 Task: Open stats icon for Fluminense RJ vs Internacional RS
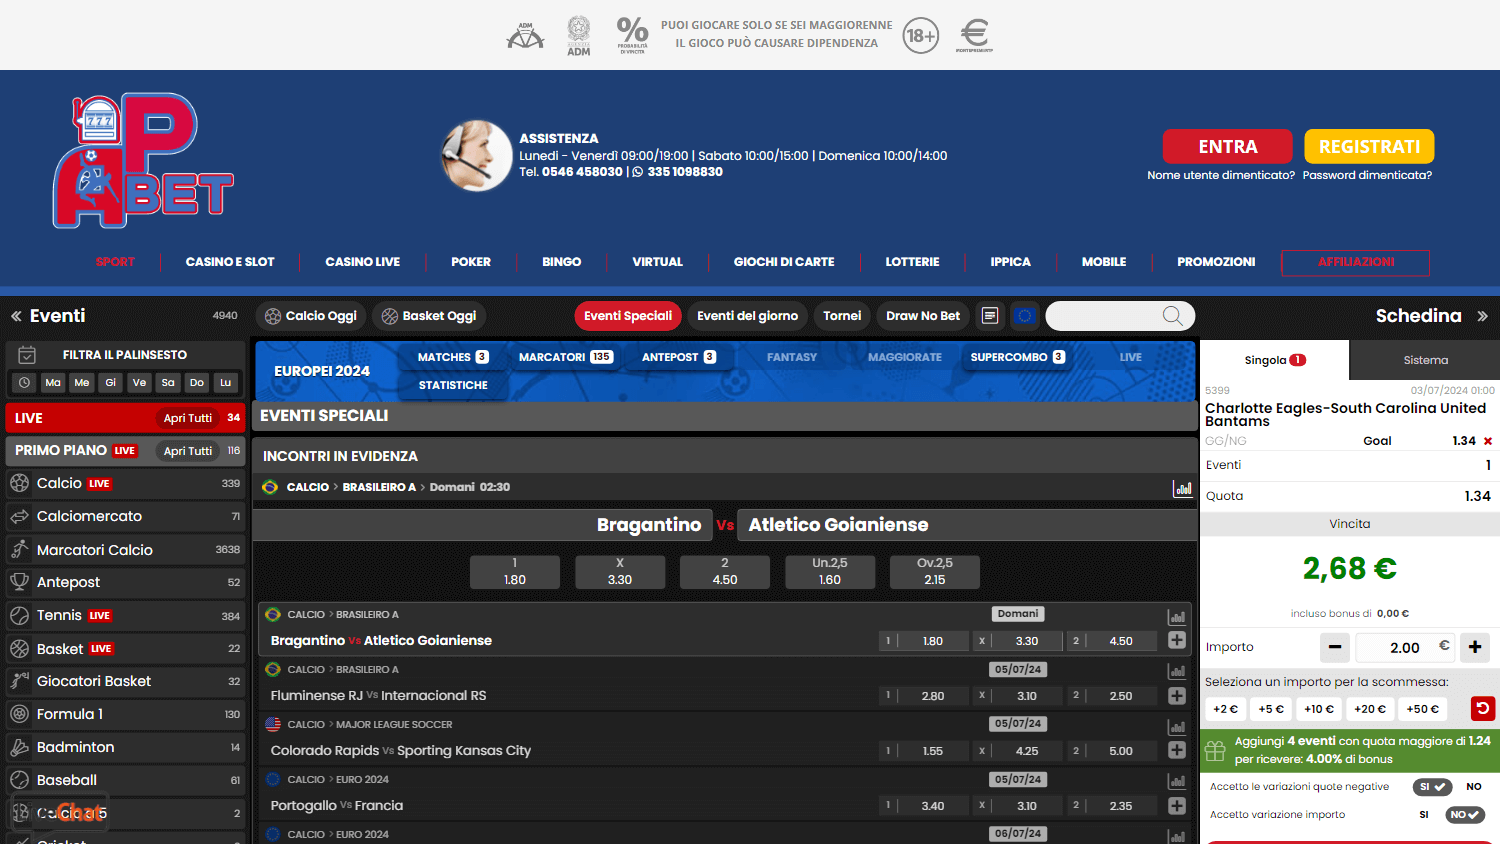pos(1177,672)
